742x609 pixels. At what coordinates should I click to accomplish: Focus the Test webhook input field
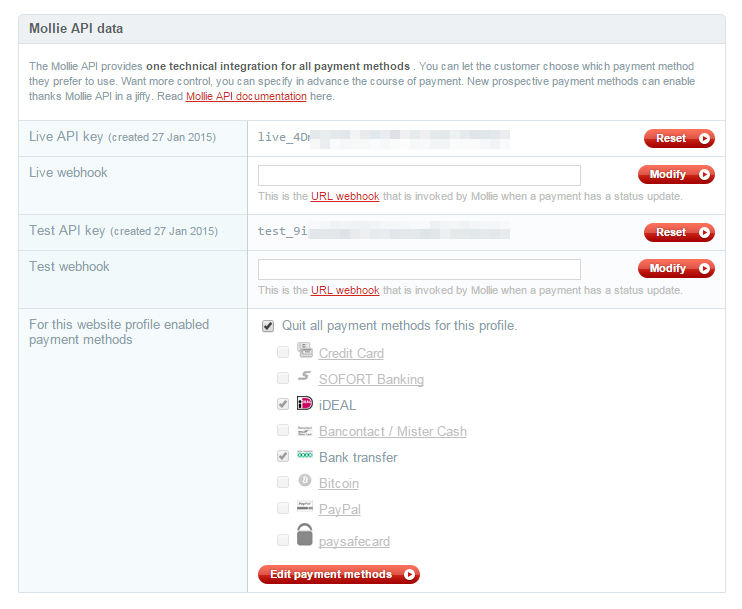click(419, 269)
